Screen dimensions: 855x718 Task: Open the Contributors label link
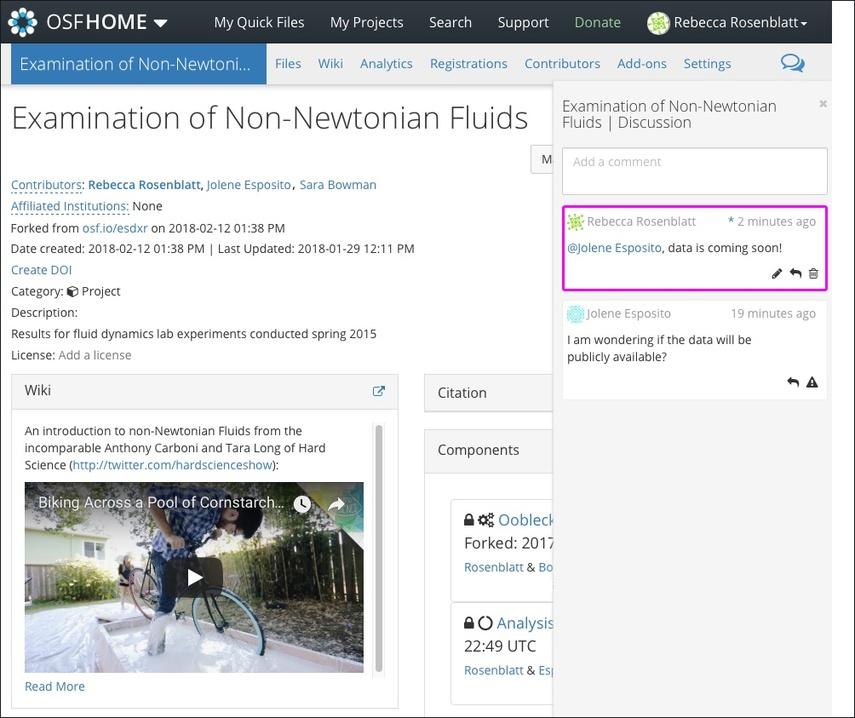[x=46, y=185]
